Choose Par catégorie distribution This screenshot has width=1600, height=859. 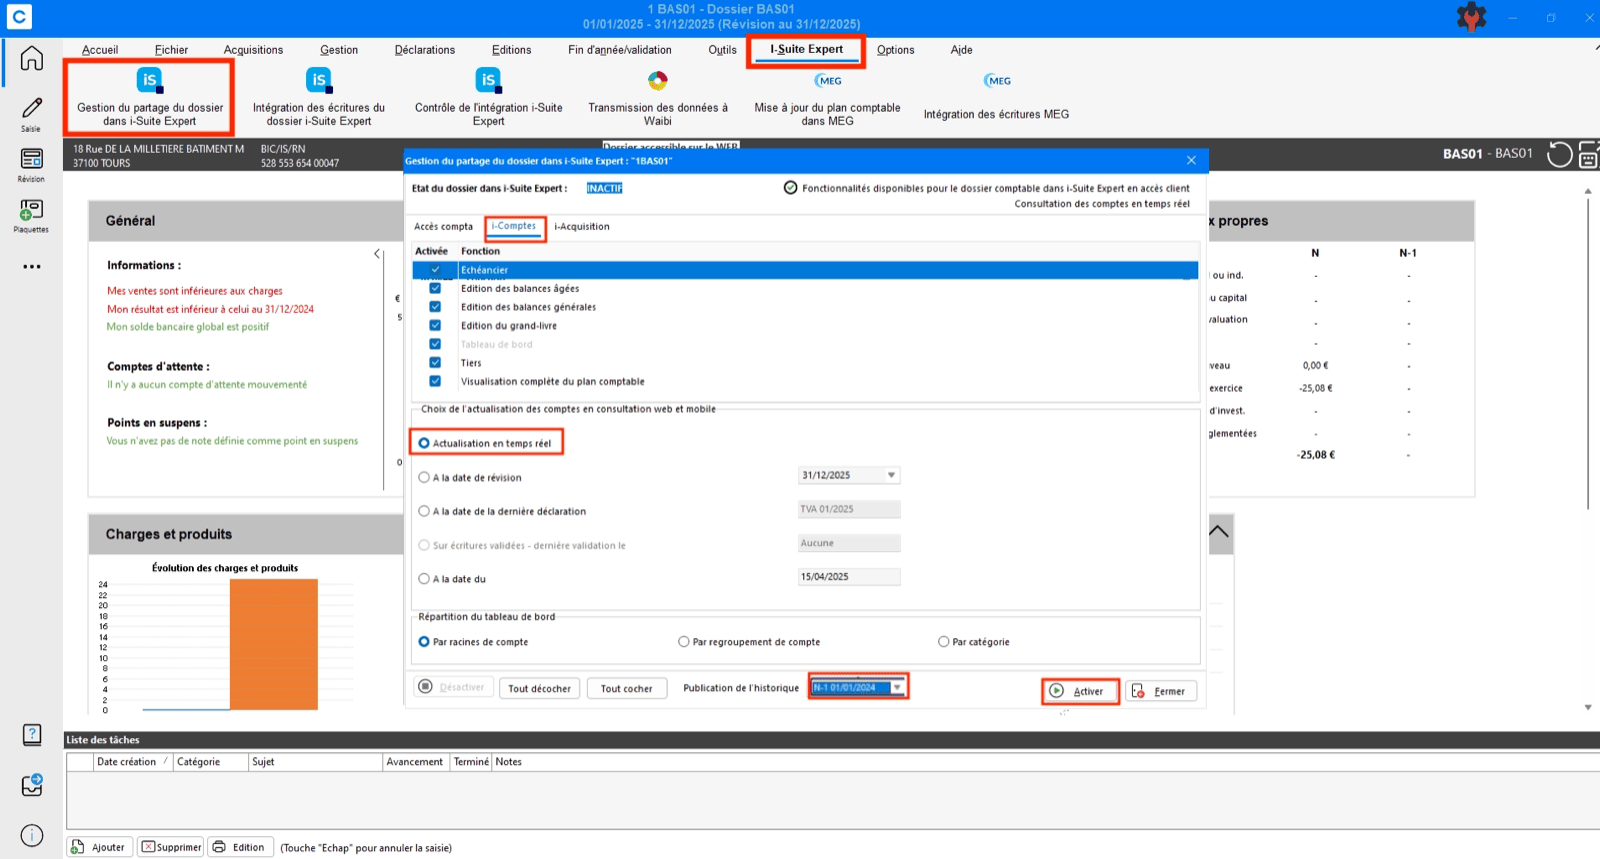(944, 642)
